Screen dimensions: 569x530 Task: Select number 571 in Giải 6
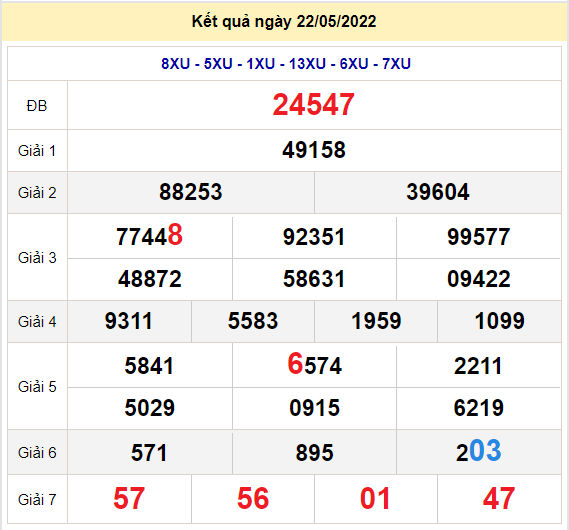[x=149, y=453]
